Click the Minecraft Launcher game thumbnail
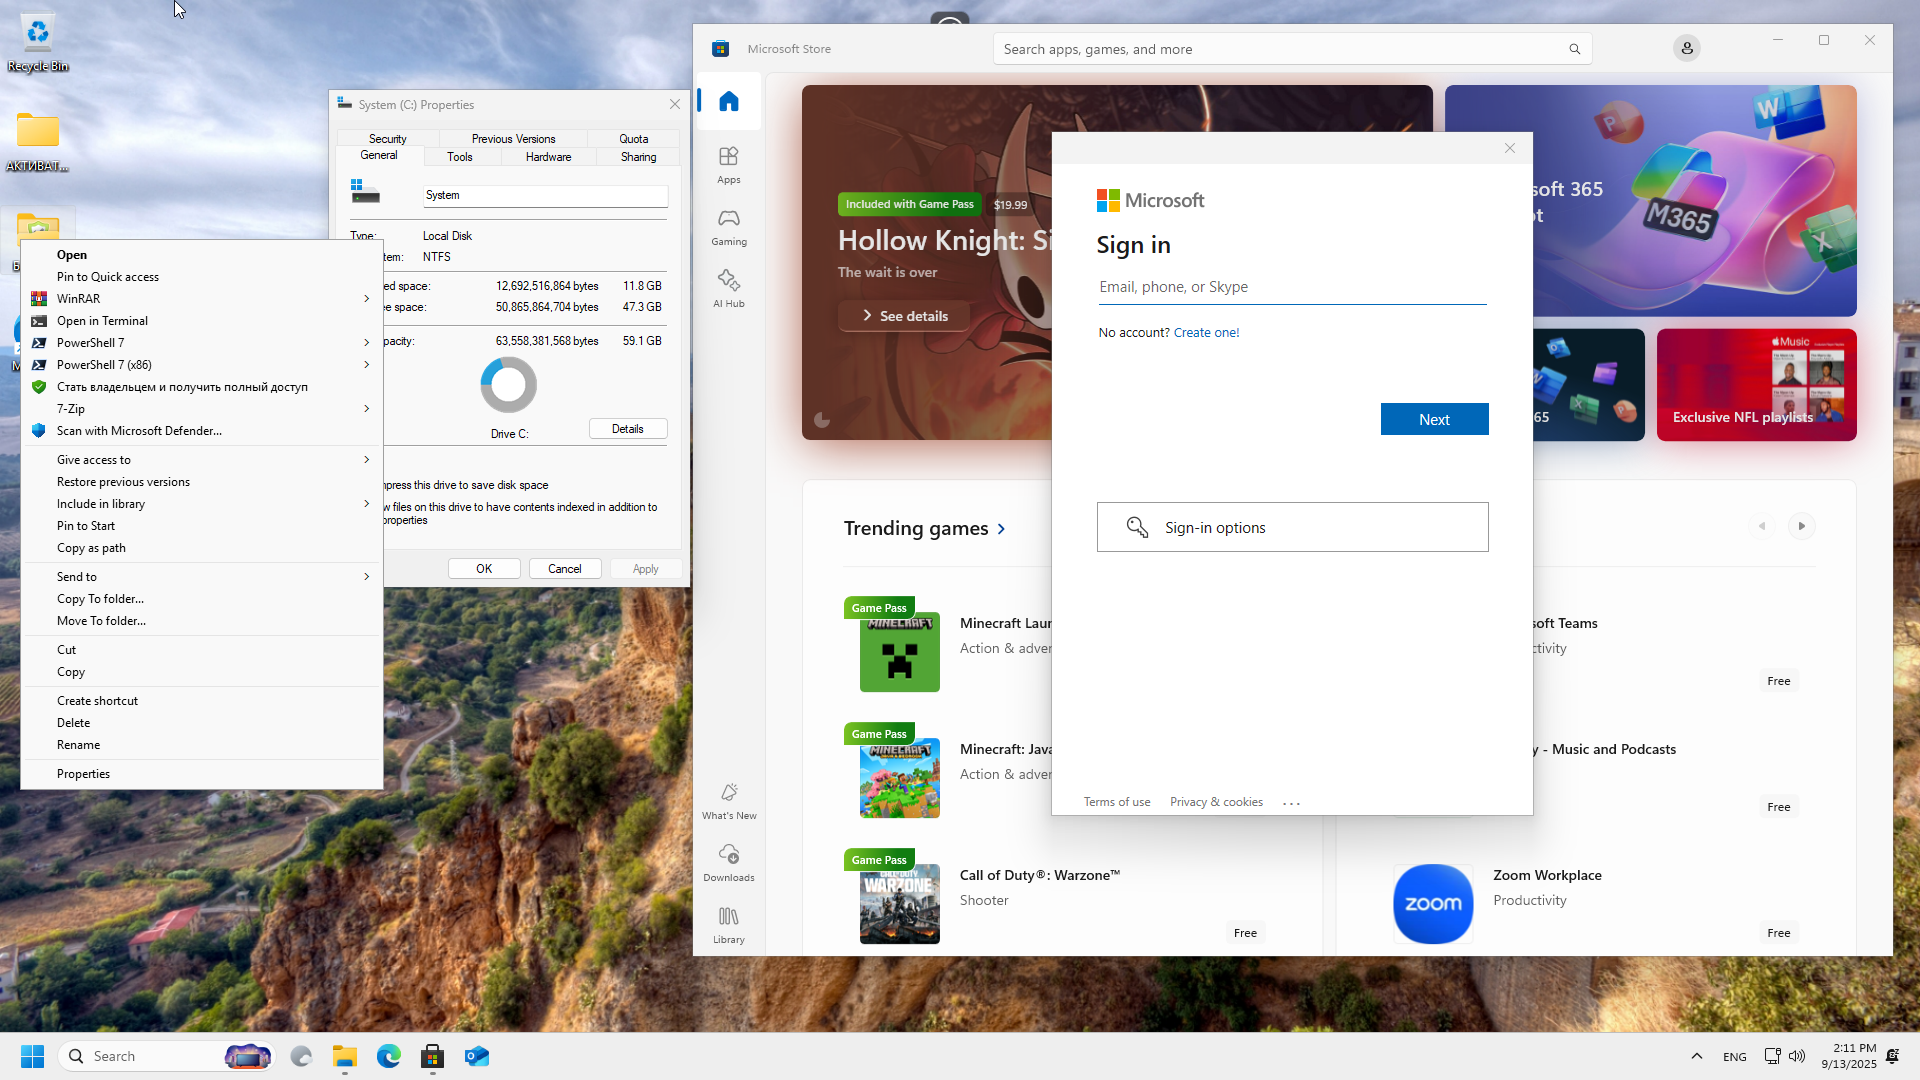This screenshot has width=1920, height=1080. click(900, 652)
